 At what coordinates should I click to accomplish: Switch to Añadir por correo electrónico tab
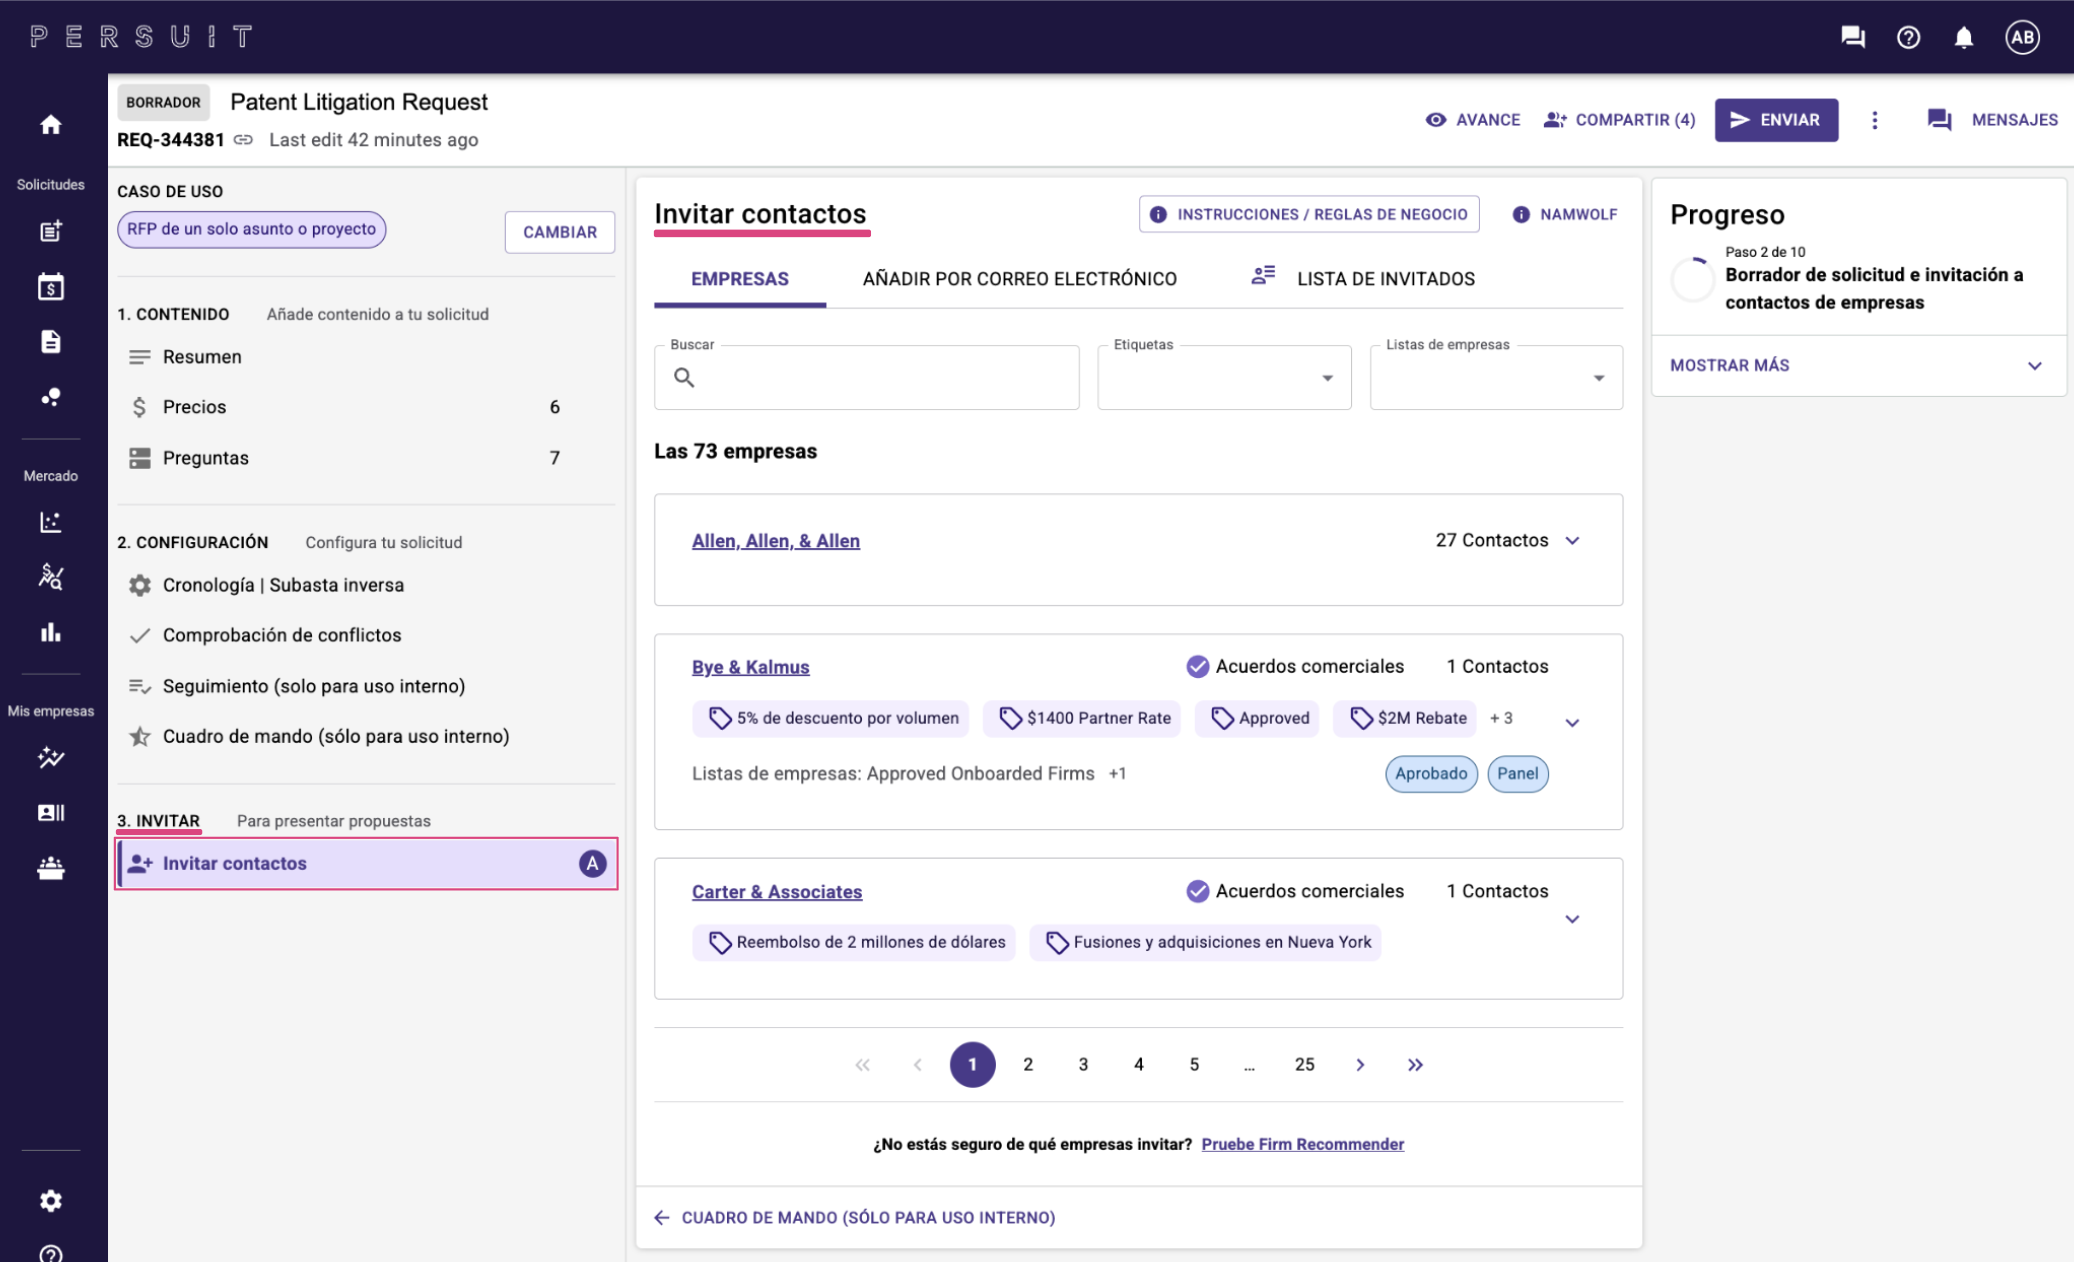1019,279
